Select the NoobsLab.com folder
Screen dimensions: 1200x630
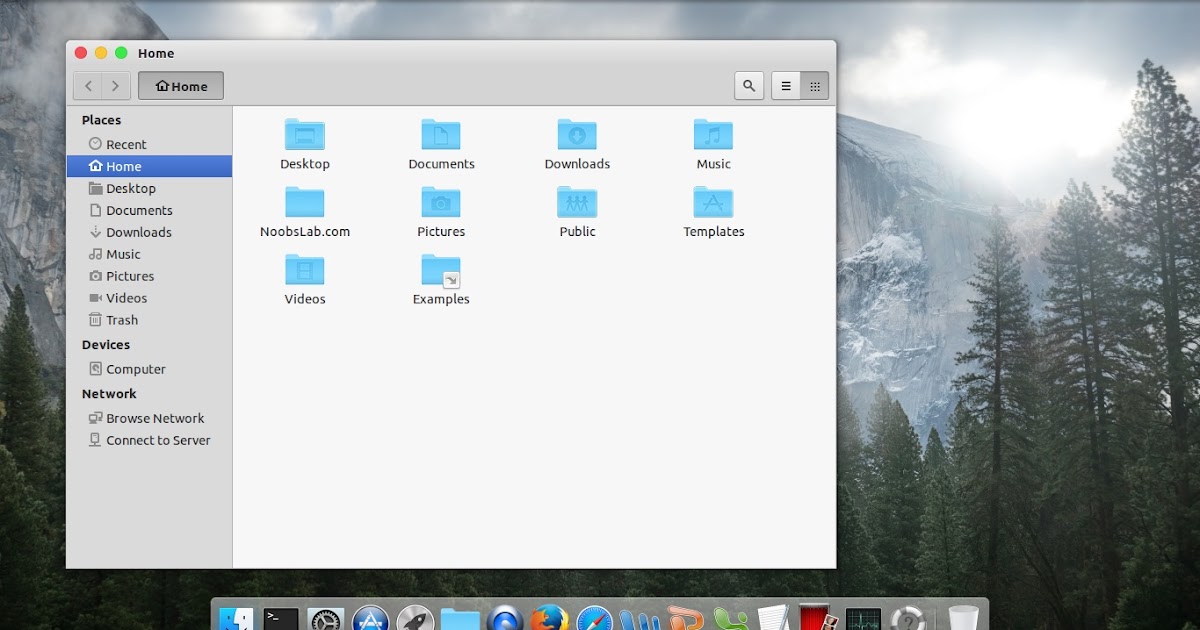[x=305, y=212]
